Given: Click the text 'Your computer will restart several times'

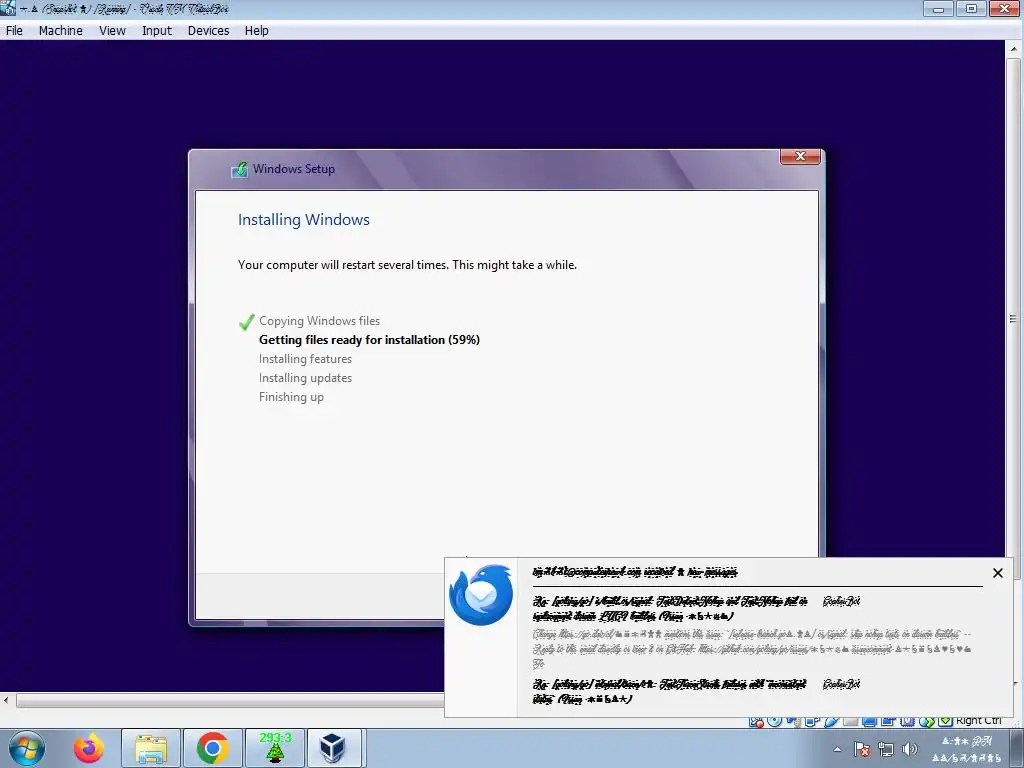Looking at the screenshot, I should pos(344,265).
